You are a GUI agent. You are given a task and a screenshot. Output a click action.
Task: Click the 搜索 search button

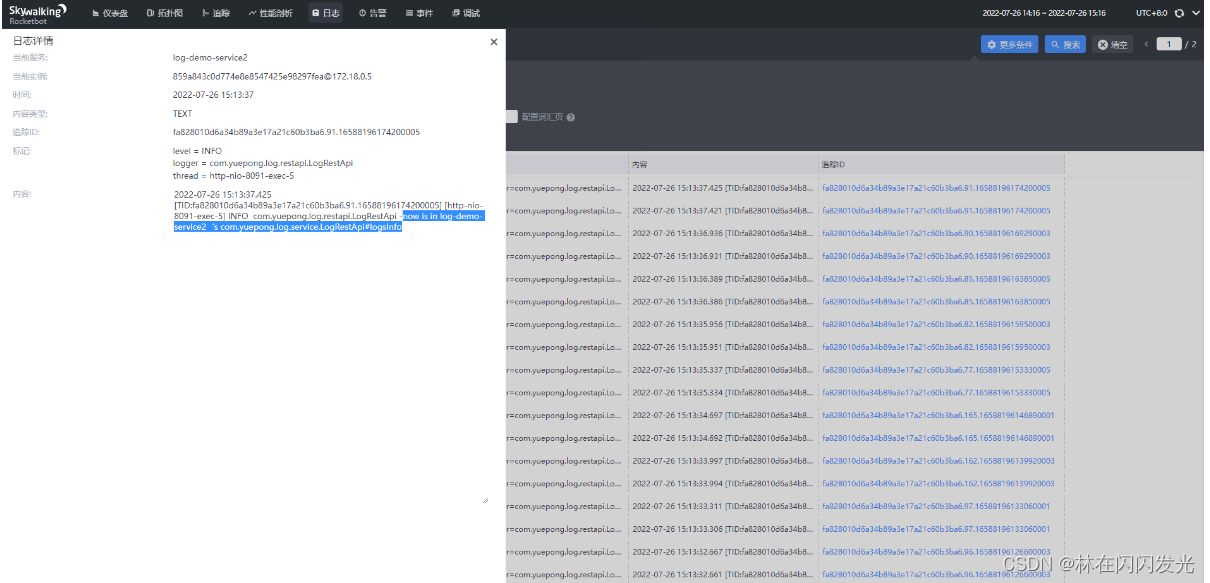[x=1065, y=44]
